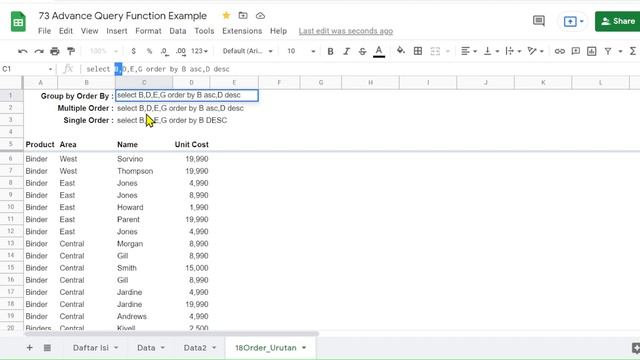
Task: Open the font size 10 dropdown
Action: pos(301,51)
